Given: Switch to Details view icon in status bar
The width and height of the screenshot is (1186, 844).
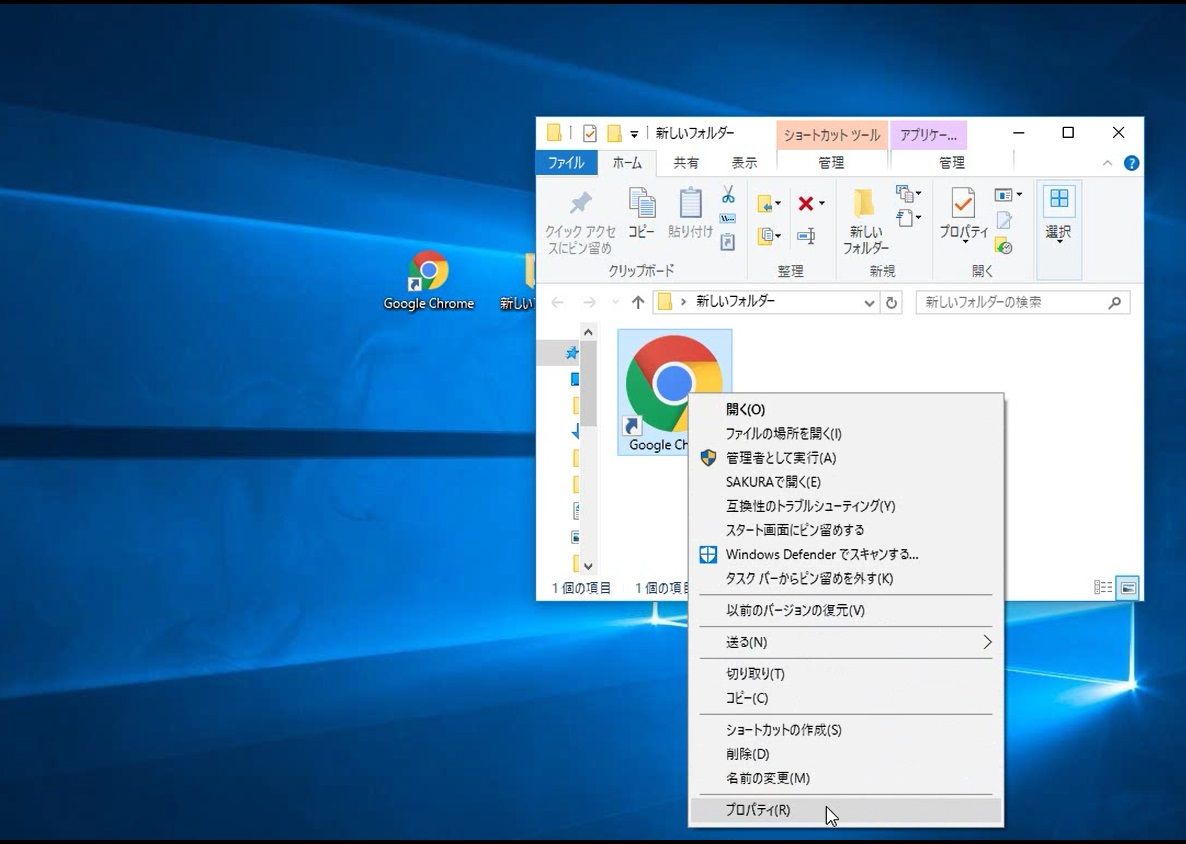Looking at the screenshot, I should pyautogui.click(x=1103, y=587).
